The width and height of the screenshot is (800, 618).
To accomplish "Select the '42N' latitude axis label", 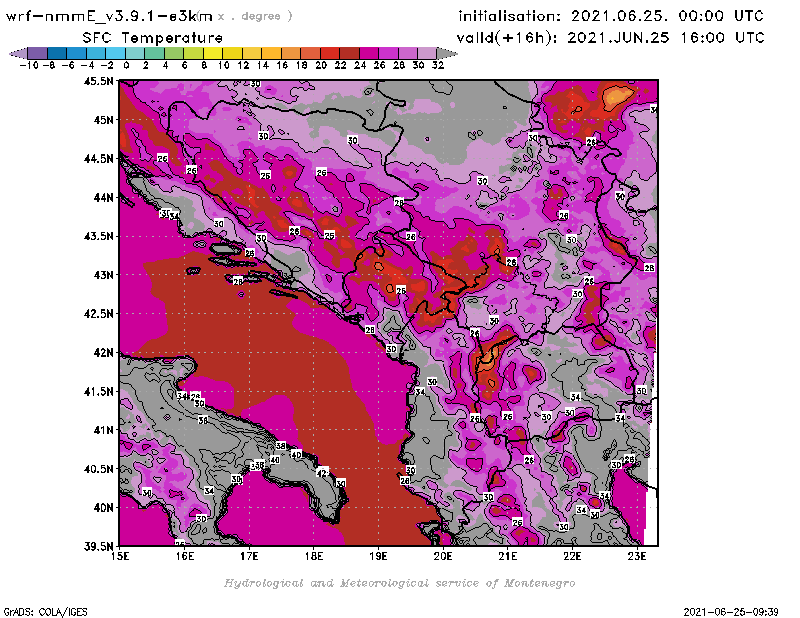I will pyautogui.click(x=104, y=353).
